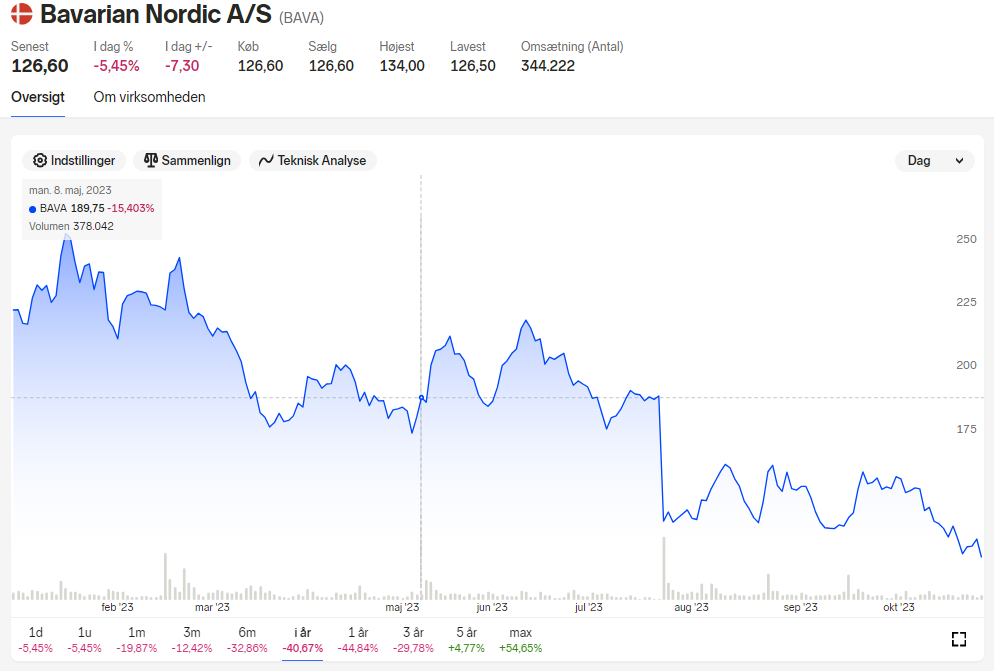Click the Højest value 134,00
This screenshot has width=994, height=671.
coord(402,66)
